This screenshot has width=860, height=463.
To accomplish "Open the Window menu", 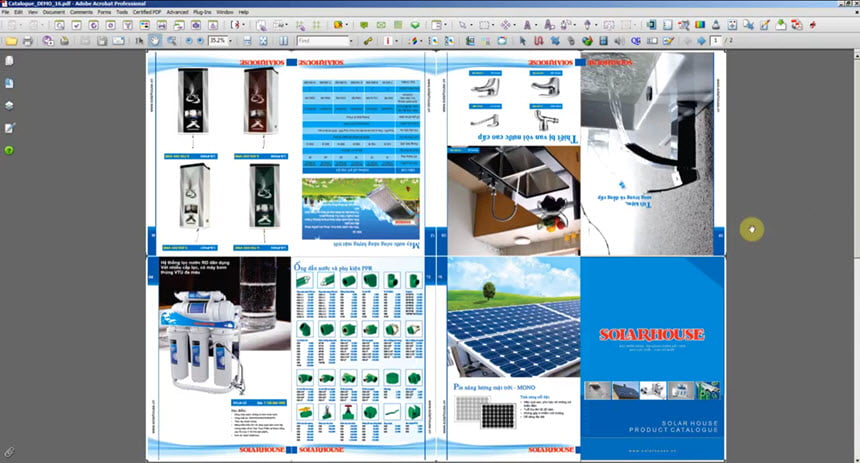I will pyautogui.click(x=225, y=12).
